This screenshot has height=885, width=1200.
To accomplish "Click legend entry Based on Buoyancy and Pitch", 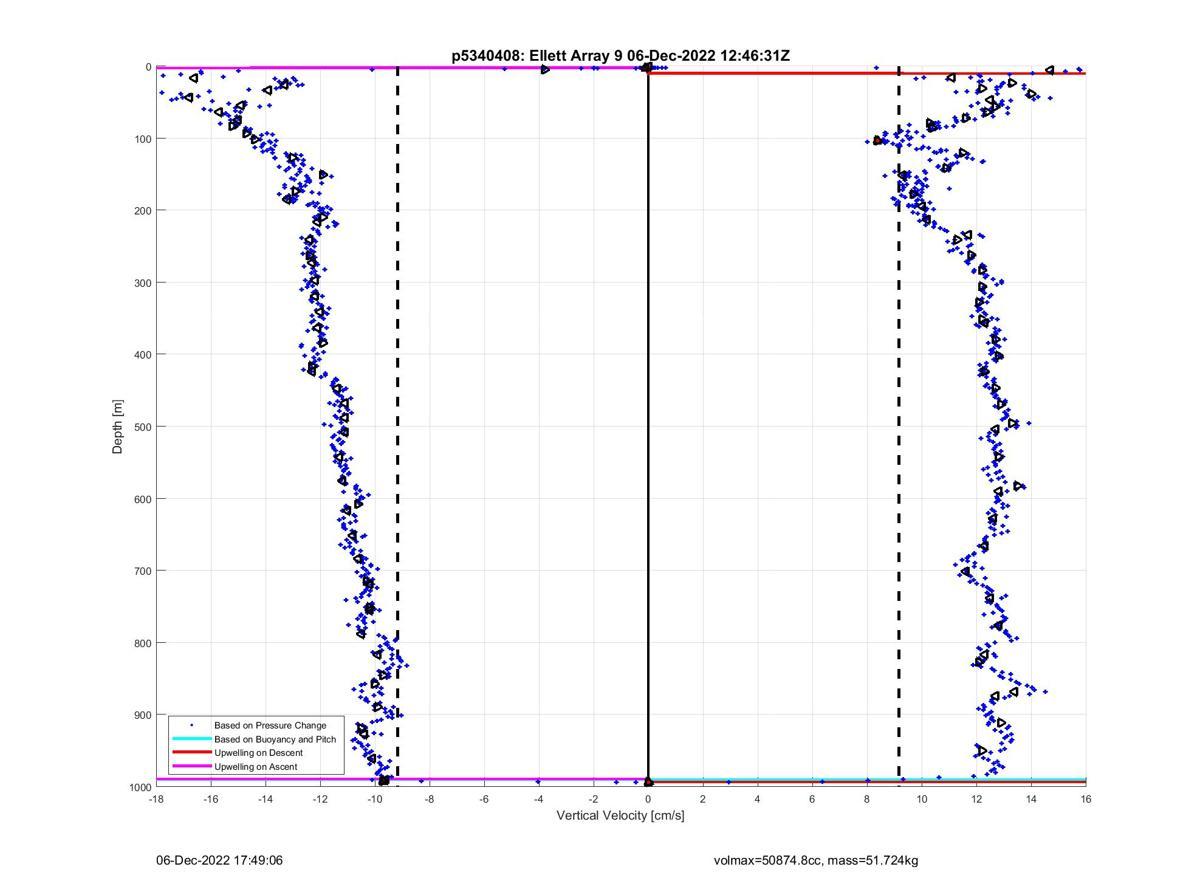I will (275, 739).
